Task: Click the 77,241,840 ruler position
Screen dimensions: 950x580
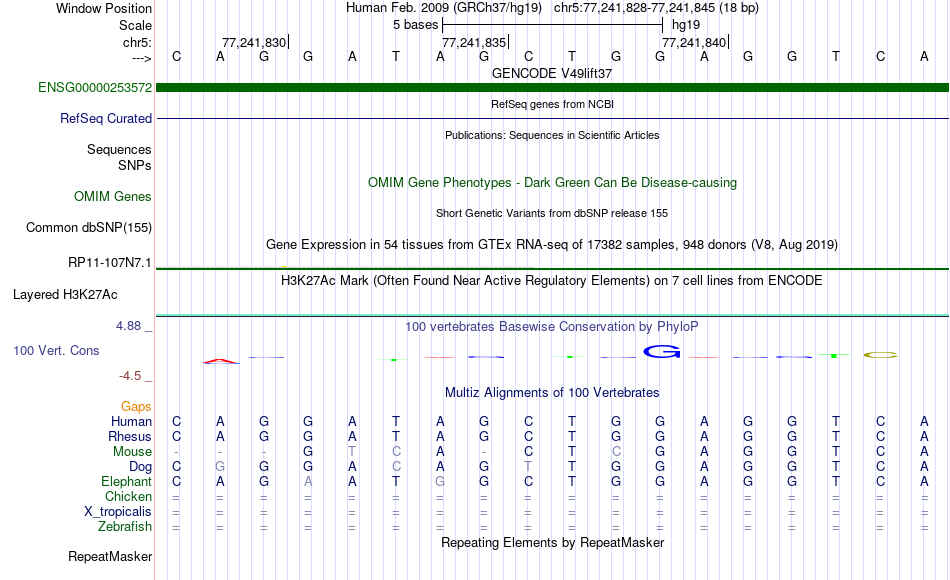Action: tap(694, 42)
